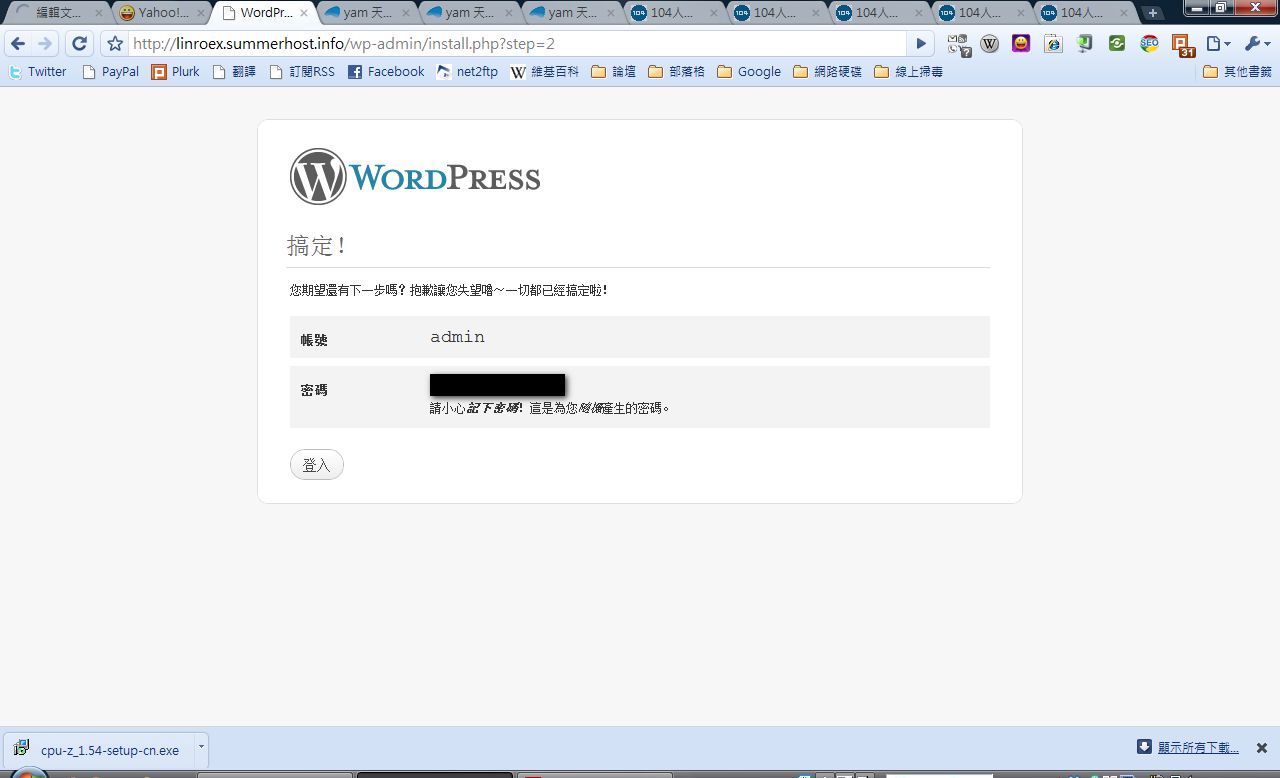Screen dimensions: 1280x778
Task: Click the green sync arrows extension icon
Action: pyautogui.click(x=1117, y=44)
